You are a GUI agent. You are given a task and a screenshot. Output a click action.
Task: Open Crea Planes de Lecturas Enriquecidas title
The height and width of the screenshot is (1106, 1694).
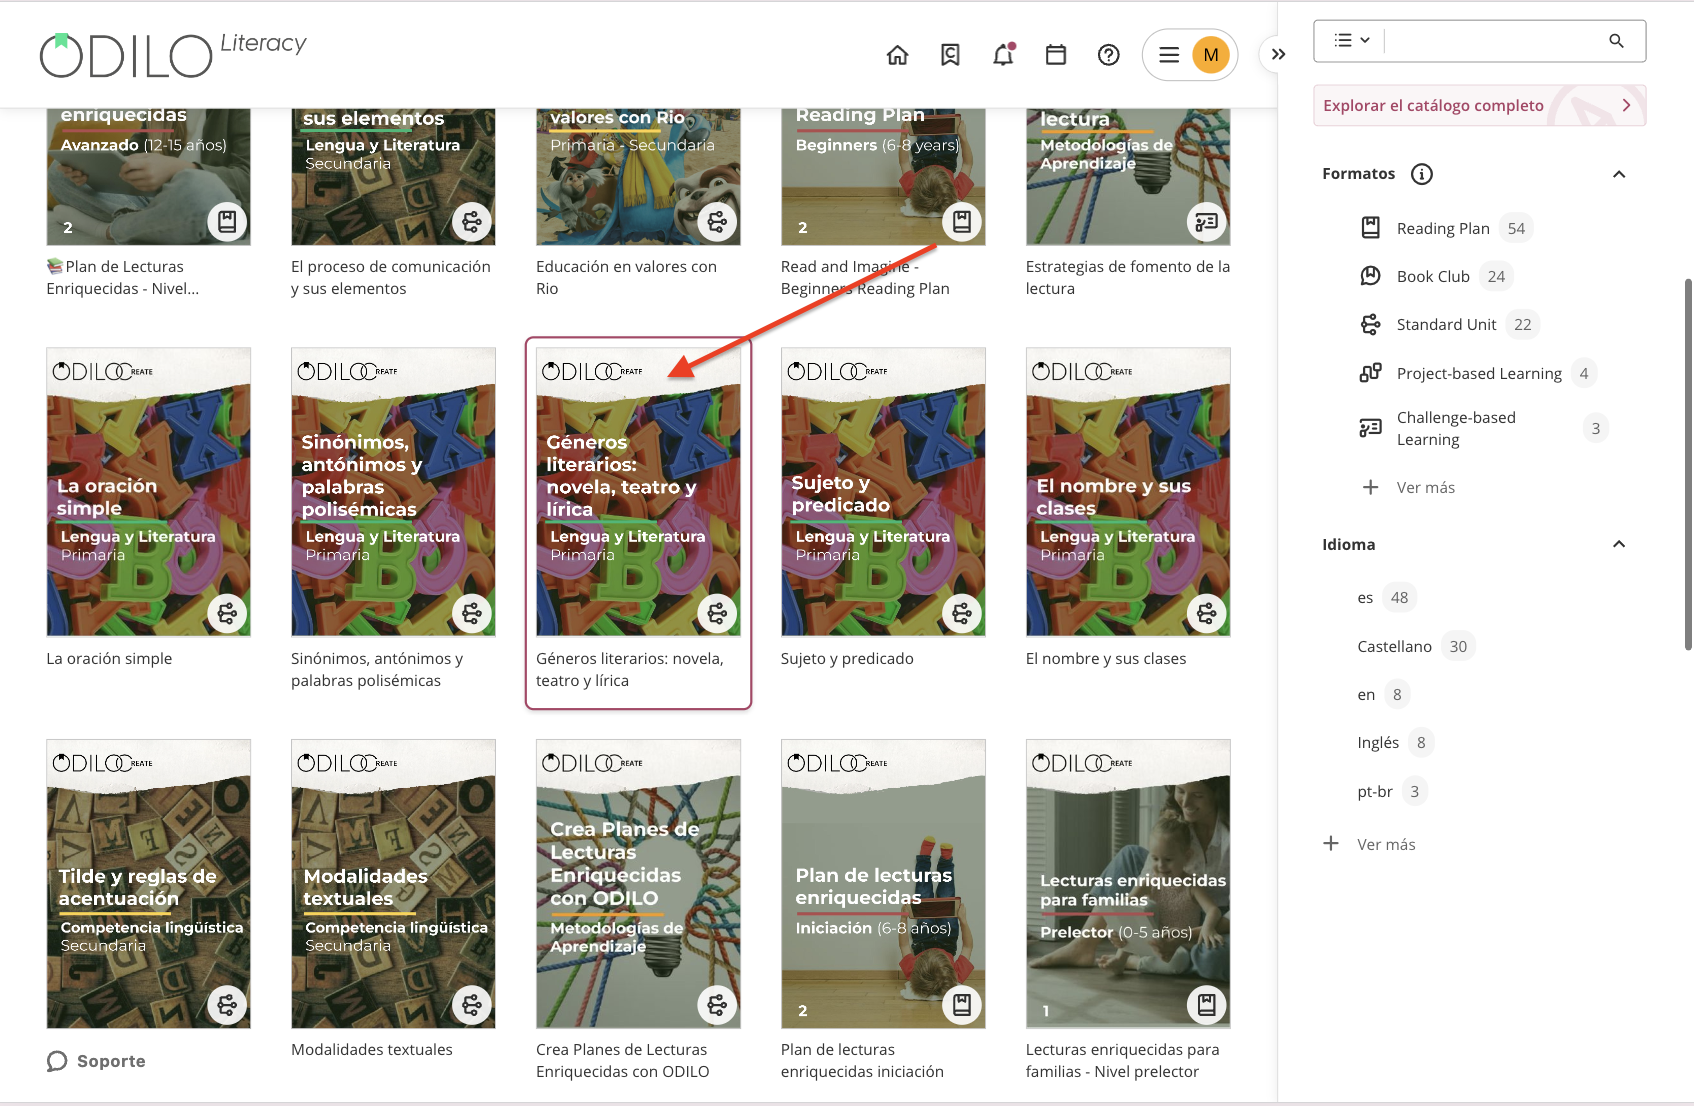click(x=623, y=1060)
